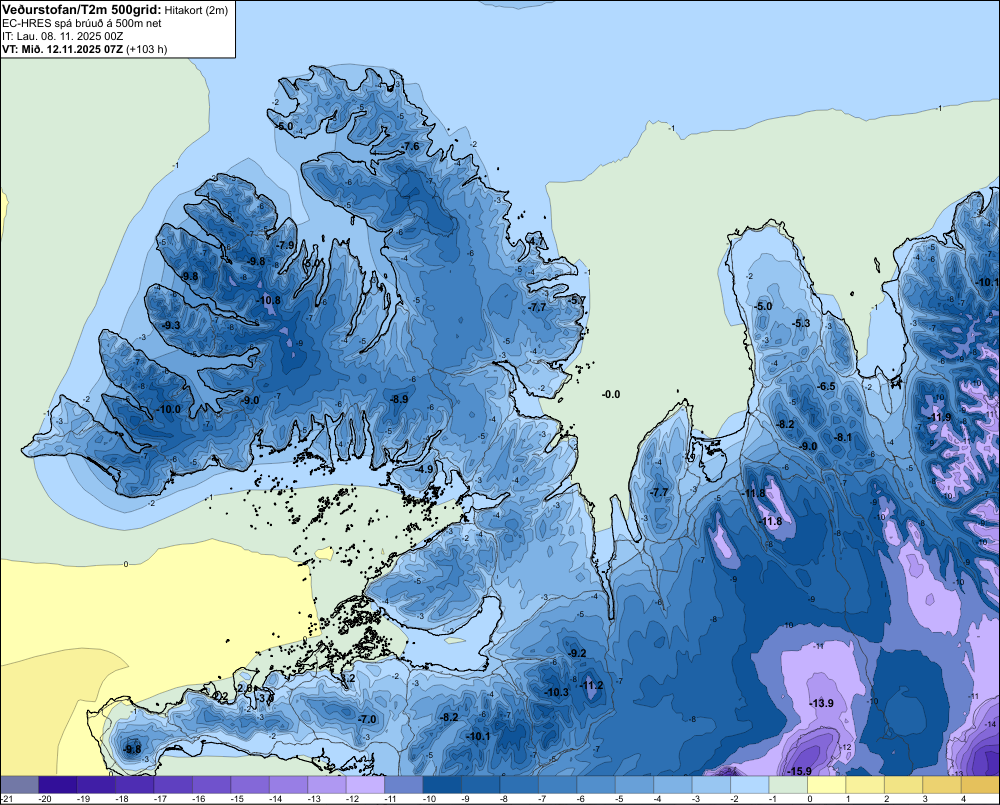Click the light yellow legend swatch between 0 and 1
This screenshot has height=805, width=1000.
827,785
